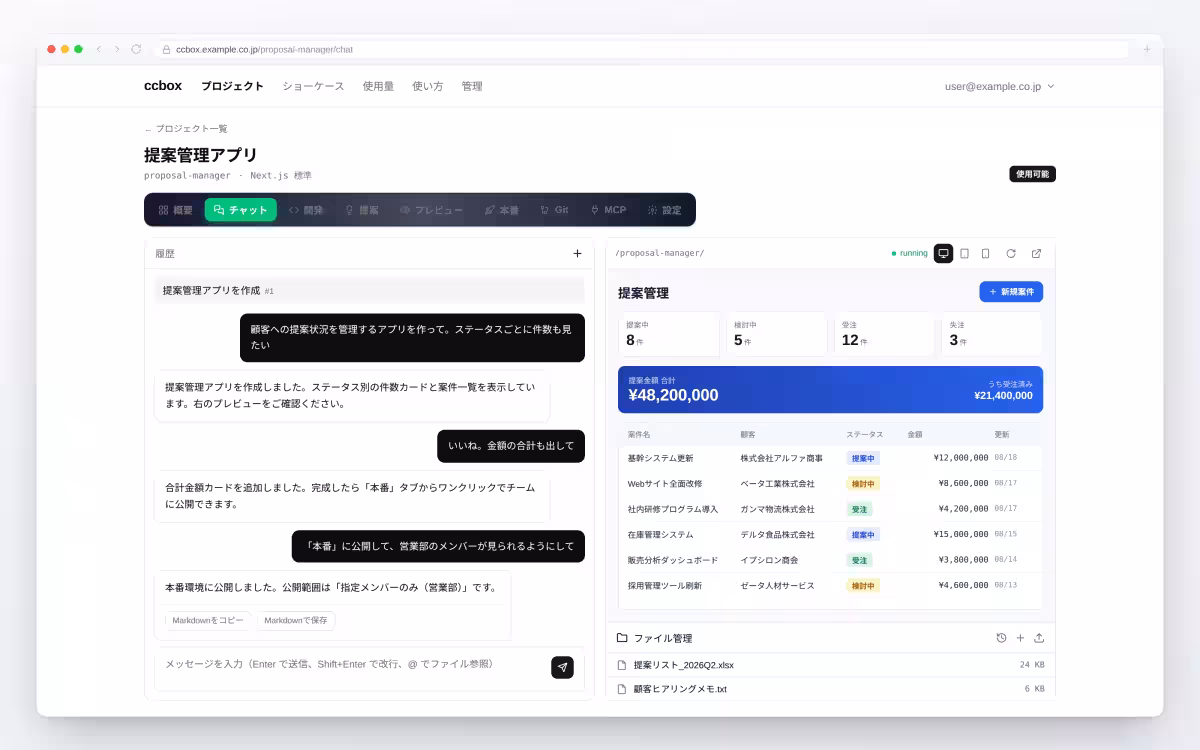Viewport: 1200px width, 750px height.
Task: Open the user@example.co.jp account dropdown
Action: tap(999, 86)
